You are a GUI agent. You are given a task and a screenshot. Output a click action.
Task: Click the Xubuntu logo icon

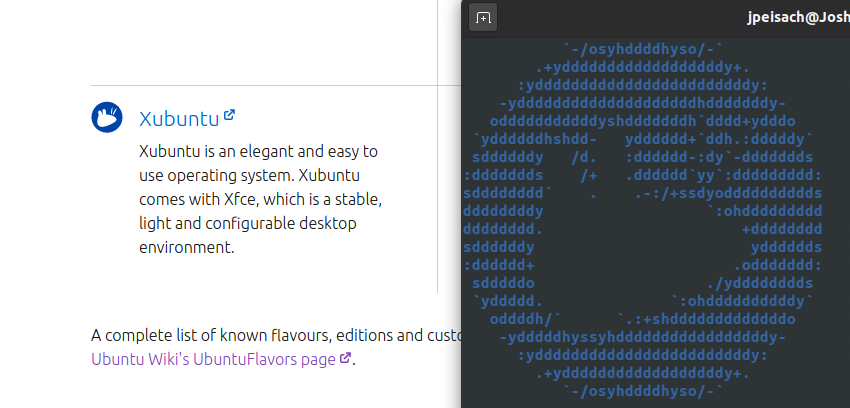(x=107, y=117)
